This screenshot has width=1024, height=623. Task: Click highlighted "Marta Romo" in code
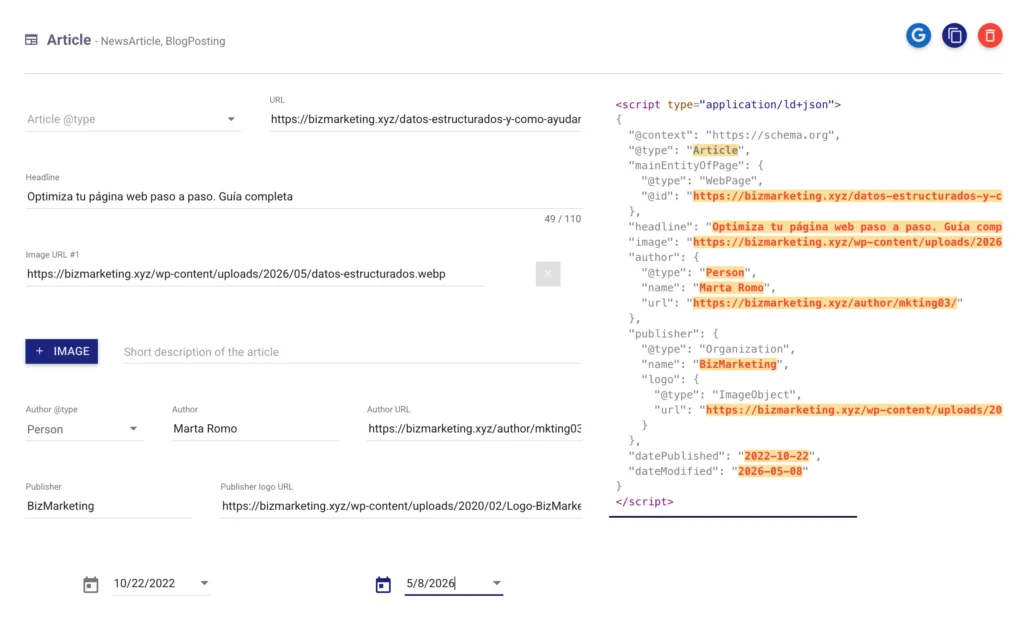(731, 287)
